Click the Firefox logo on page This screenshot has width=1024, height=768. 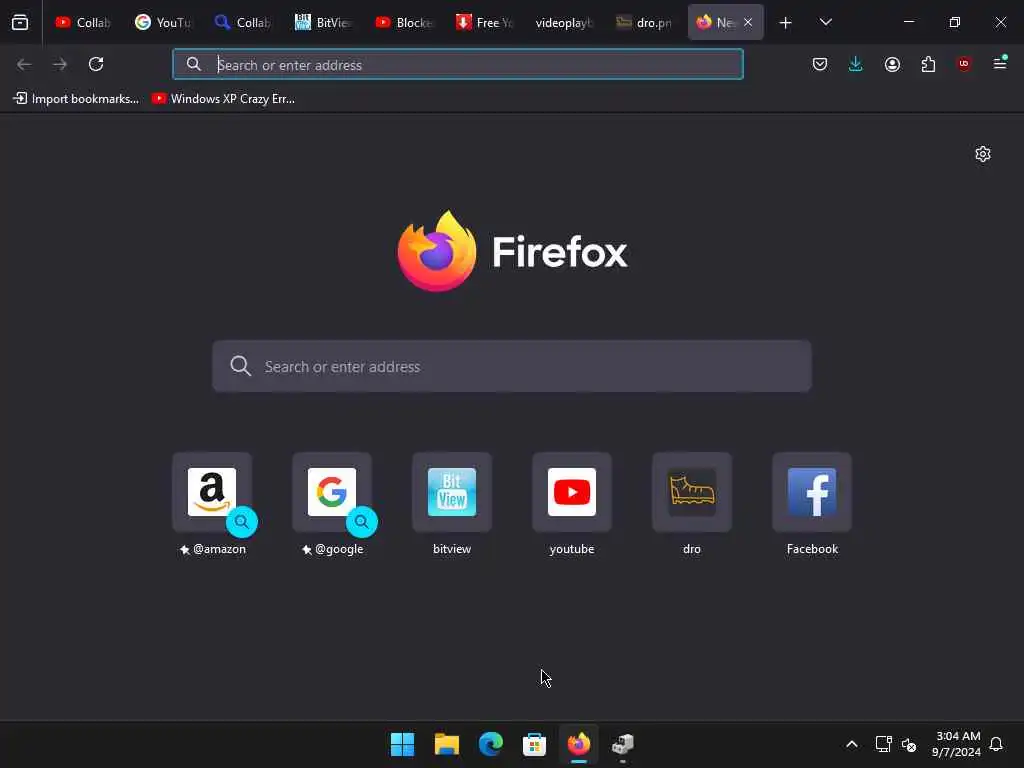point(513,251)
